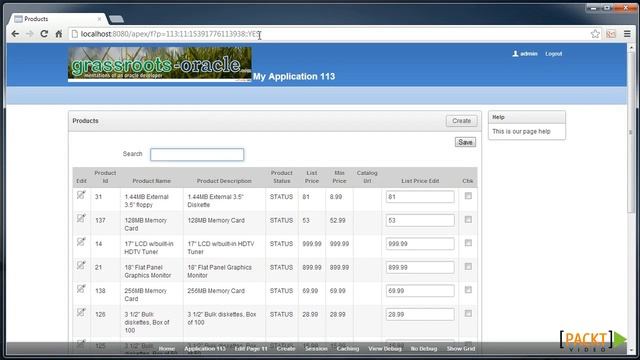The width and height of the screenshot is (640, 360).
Task: Select the Products browser tab
Action: coord(57,19)
